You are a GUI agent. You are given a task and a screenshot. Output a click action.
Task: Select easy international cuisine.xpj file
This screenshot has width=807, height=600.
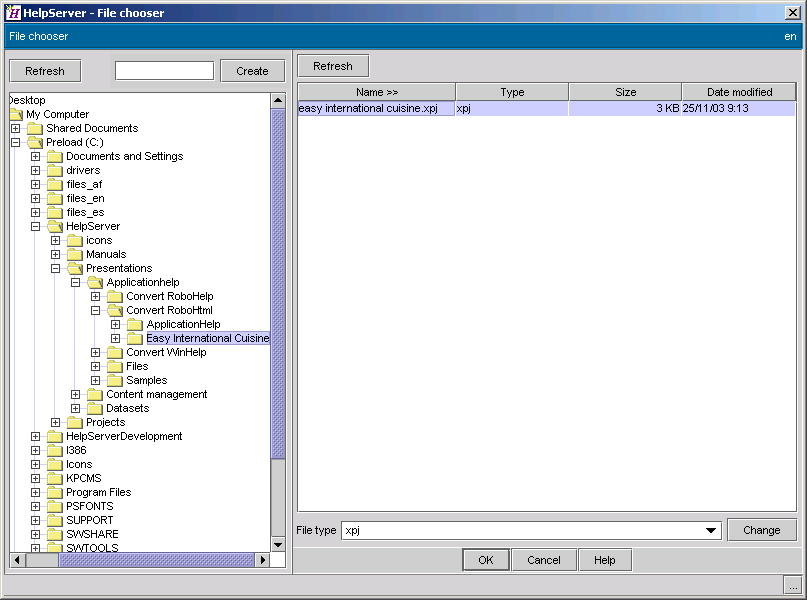click(368, 108)
